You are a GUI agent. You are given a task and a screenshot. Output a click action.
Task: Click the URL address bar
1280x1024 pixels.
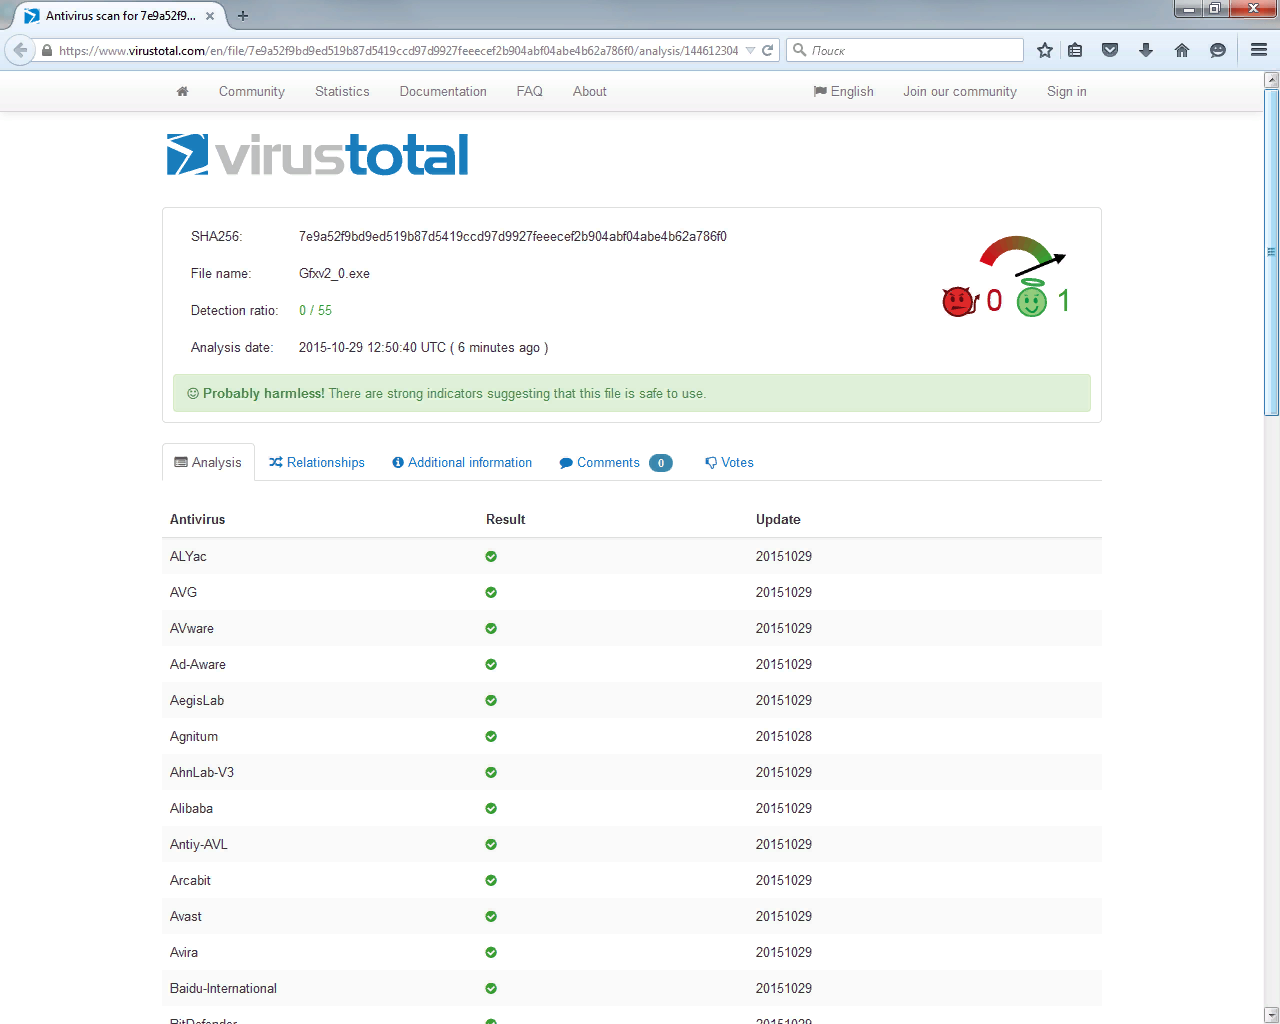pos(400,50)
